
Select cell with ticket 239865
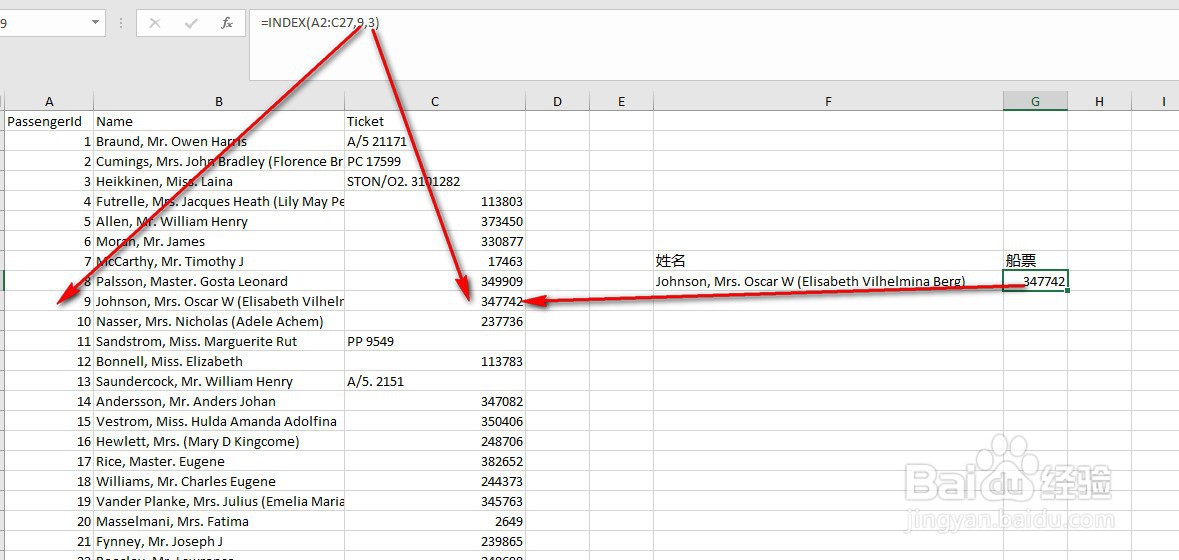click(435, 541)
